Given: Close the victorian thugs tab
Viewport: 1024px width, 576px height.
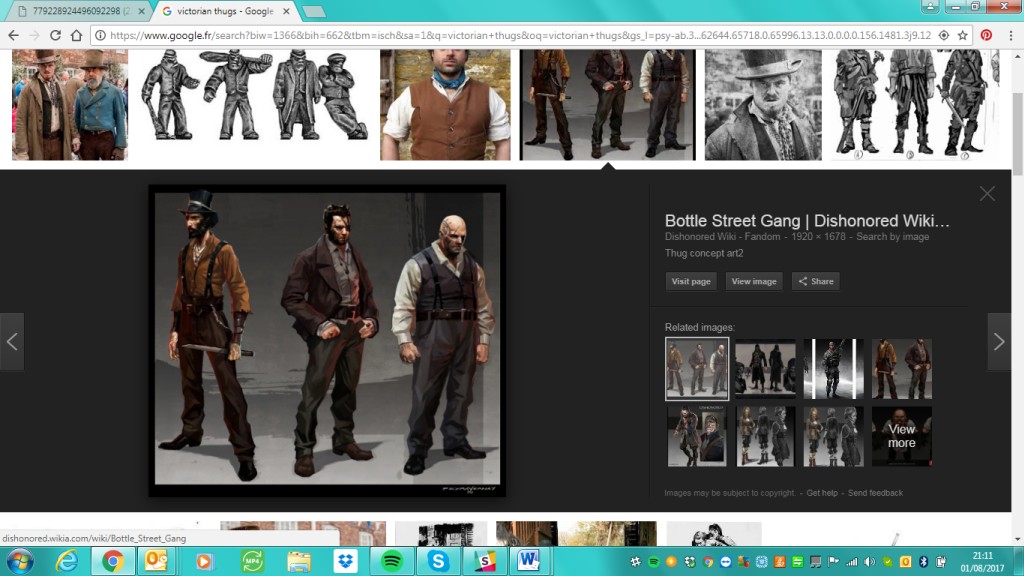Looking at the screenshot, I should (x=286, y=11).
